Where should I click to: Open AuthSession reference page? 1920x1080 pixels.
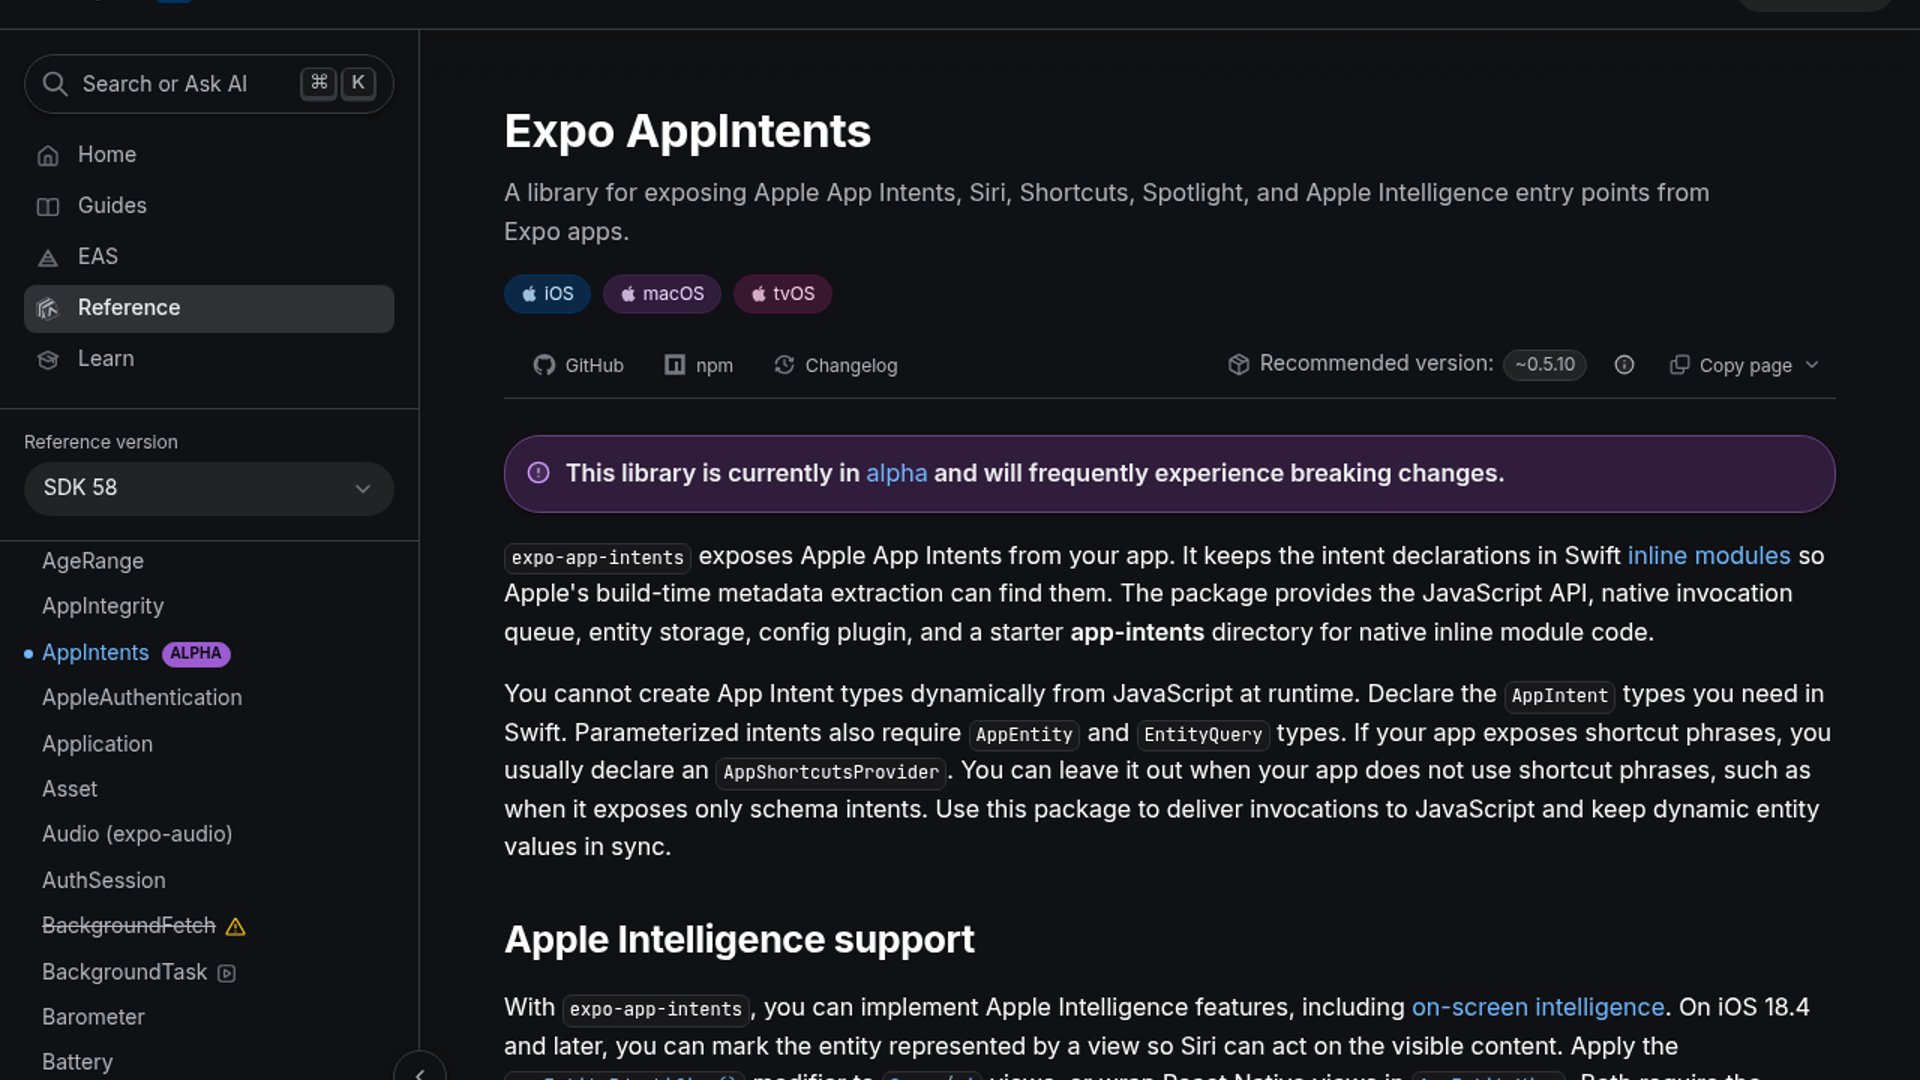pyautogui.click(x=104, y=881)
